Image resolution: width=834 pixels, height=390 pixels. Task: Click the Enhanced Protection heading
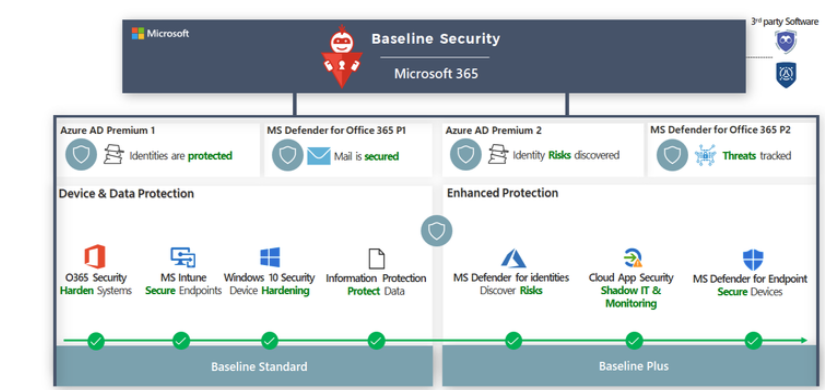[503, 193]
